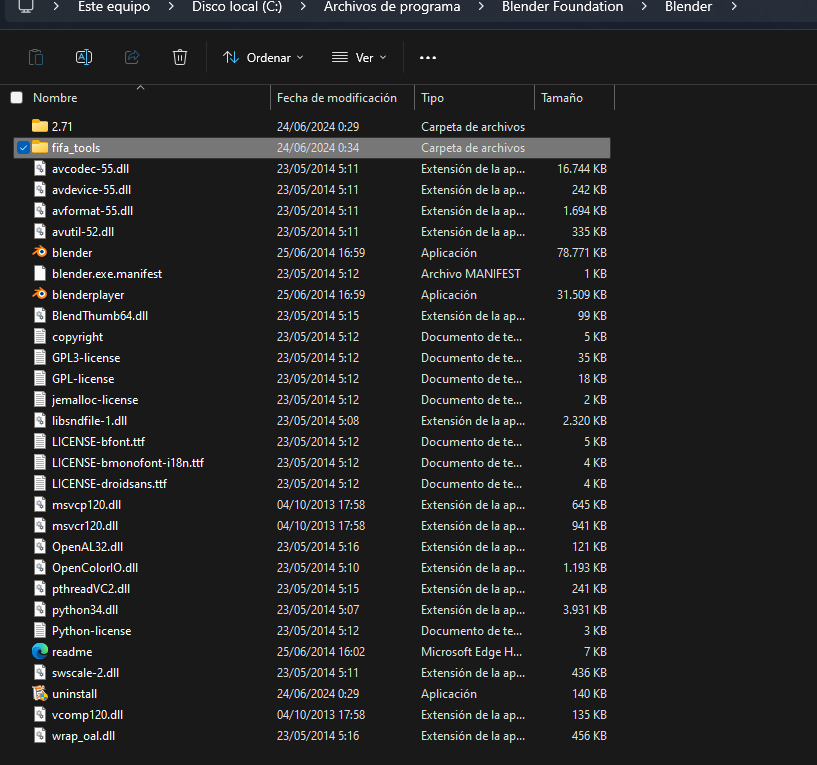
Task: Click the Blender breadcrumb segment
Action: [x=688, y=7]
